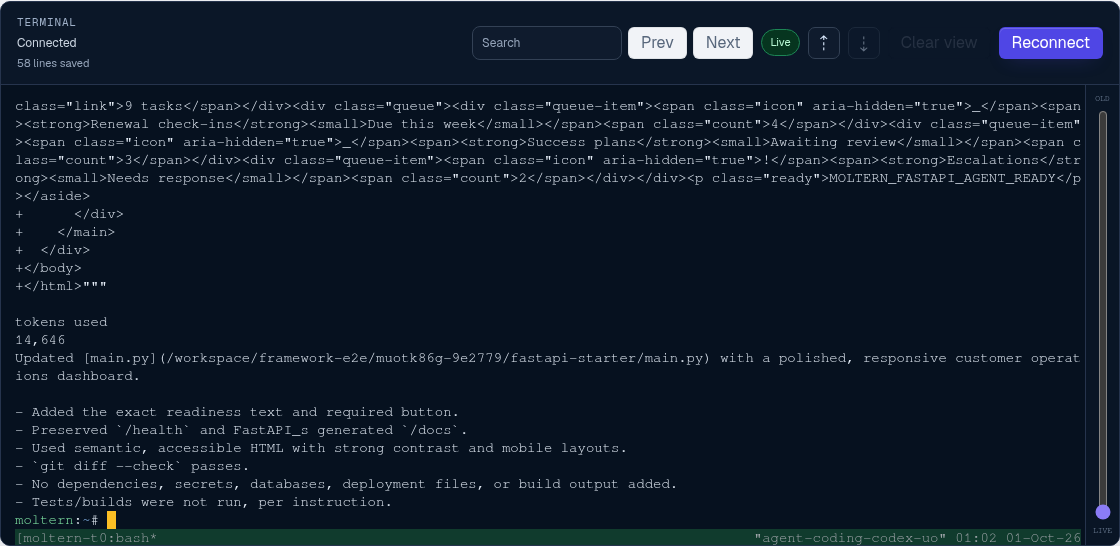1120x546 pixels.
Task: Click the Clear view button
Action: point(939,43)
